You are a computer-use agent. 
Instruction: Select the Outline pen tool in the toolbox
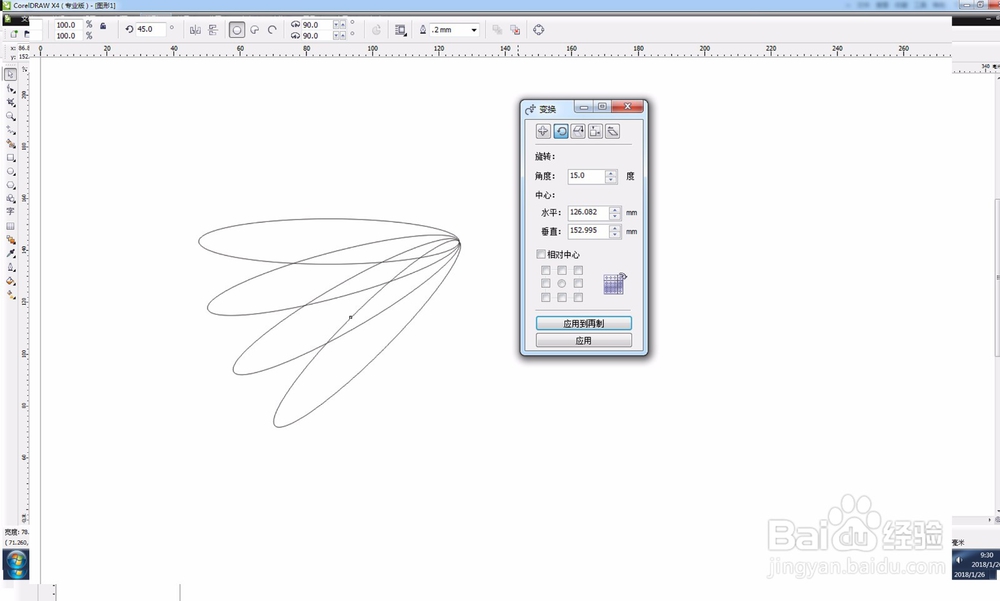coord(10,267)
